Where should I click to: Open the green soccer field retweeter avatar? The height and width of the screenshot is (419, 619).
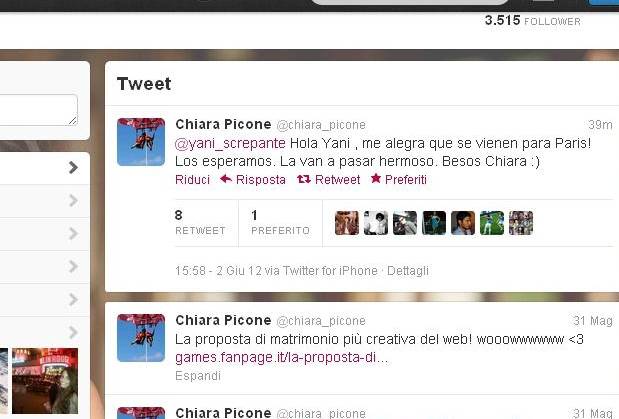click(492, 223)
